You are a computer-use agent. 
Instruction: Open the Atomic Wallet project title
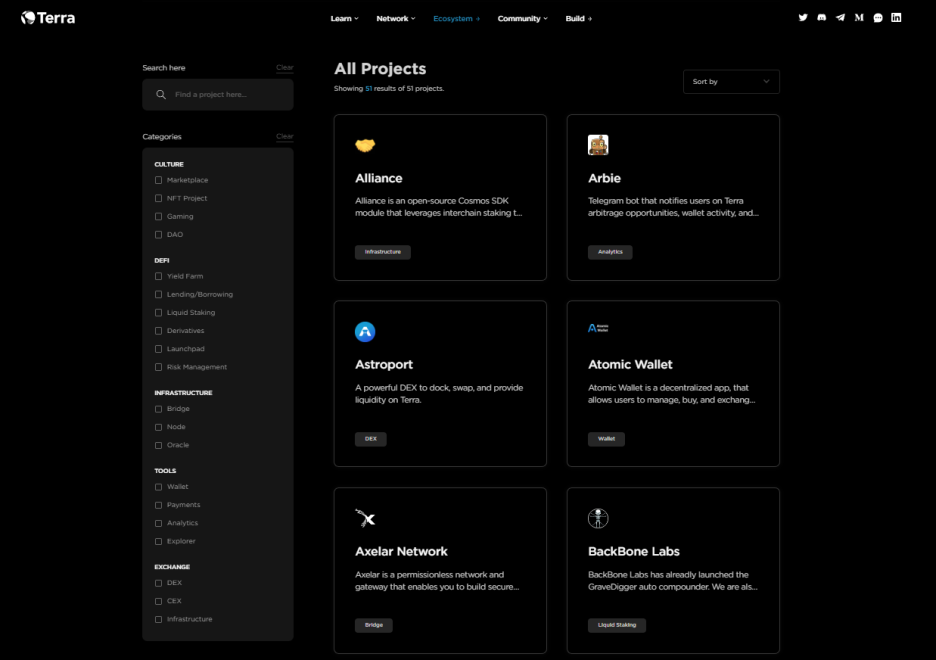point(630,365)
